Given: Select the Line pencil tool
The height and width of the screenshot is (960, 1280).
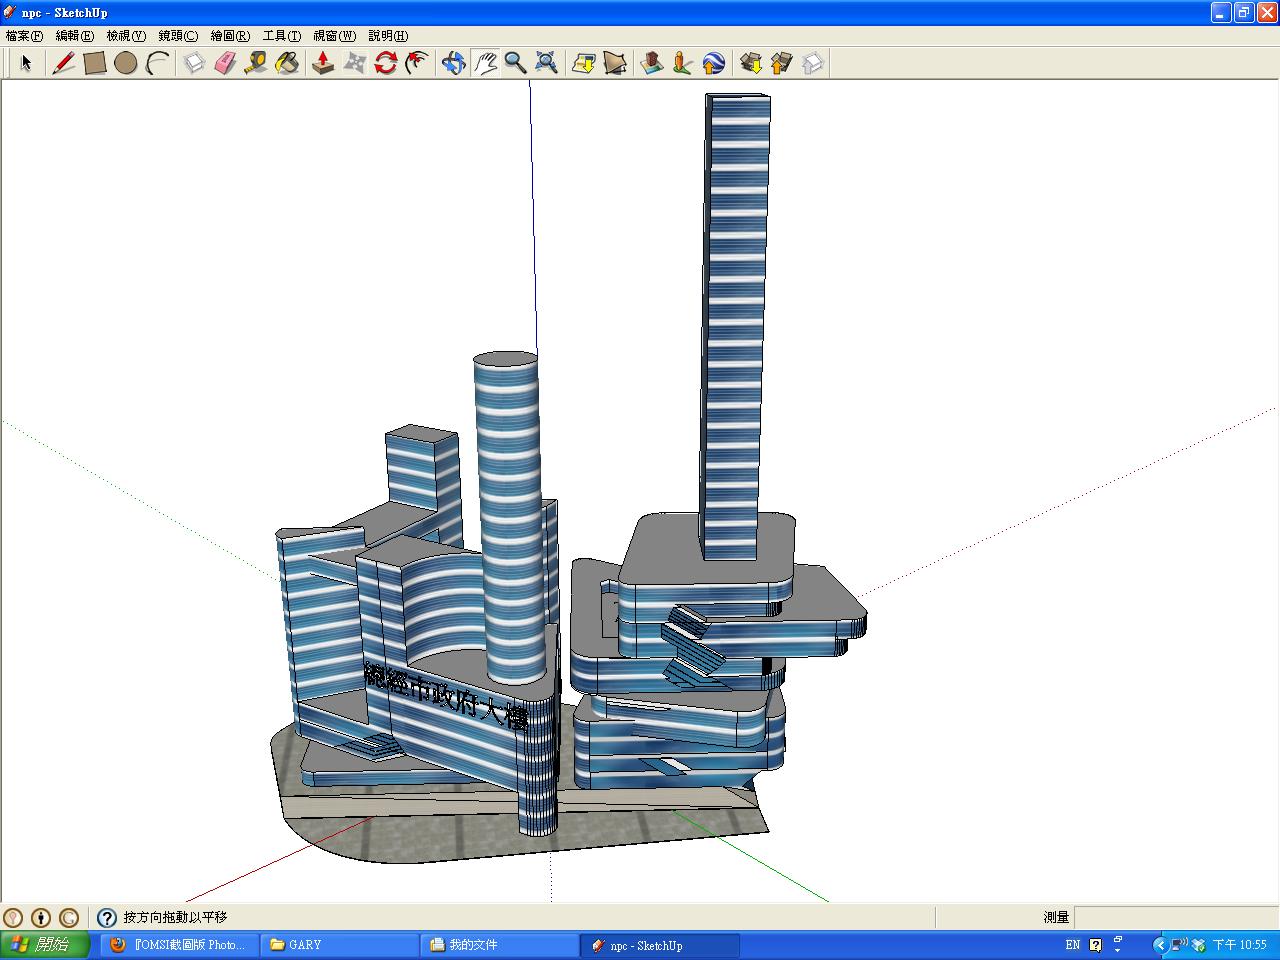Looking at the screenshot, I should [x=64, y=63].
